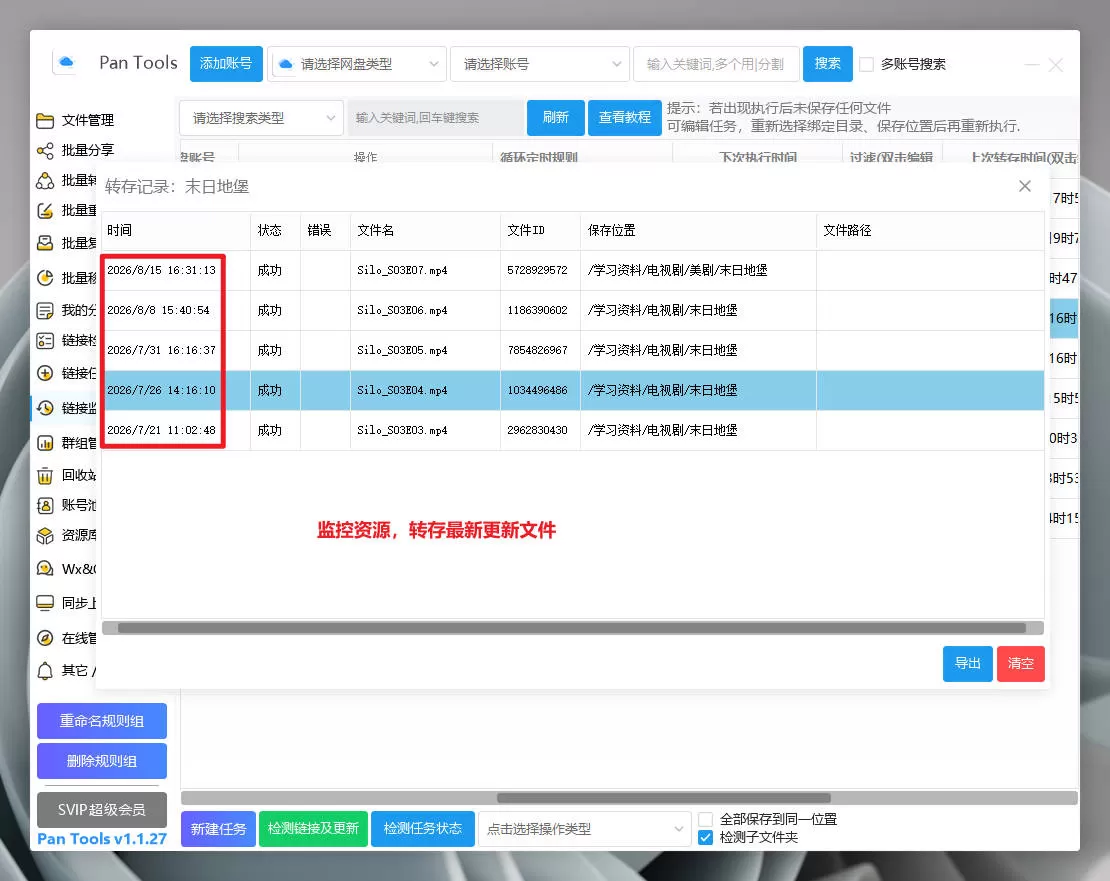Click the dialog's horizontal scrollbar
This screenshot has width=1110, height=881.
[572, 628]
